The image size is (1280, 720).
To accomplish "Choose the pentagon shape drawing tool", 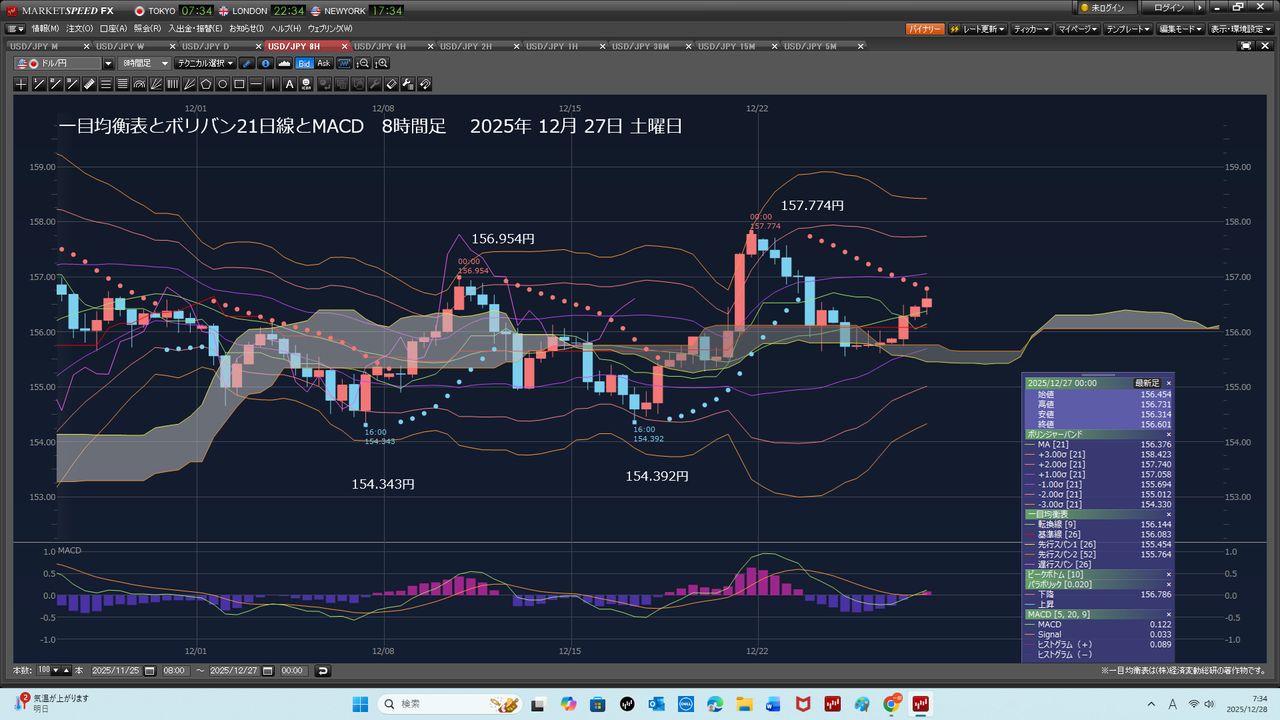I will point(206,84).
